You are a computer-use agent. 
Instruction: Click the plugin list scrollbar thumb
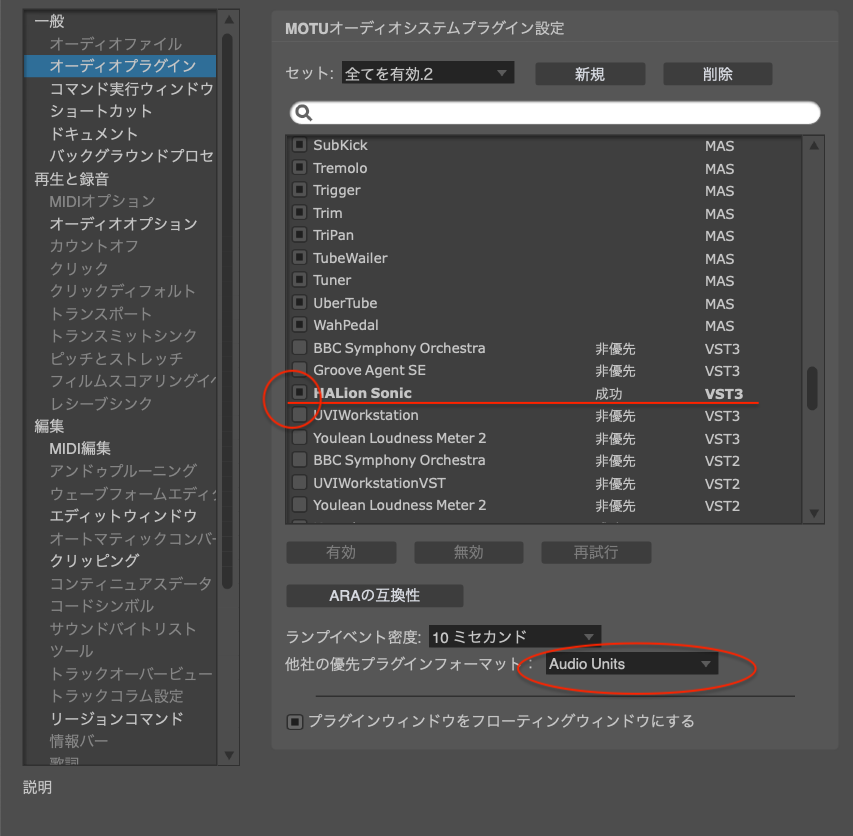pyautogui.click(x=813, y=388)
